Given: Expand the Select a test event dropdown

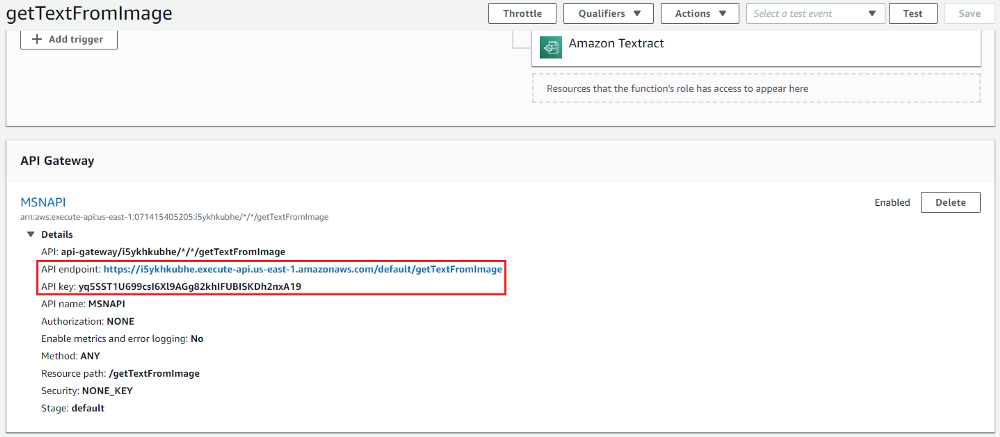Looking at the screenshot, I should pos(815,14).
